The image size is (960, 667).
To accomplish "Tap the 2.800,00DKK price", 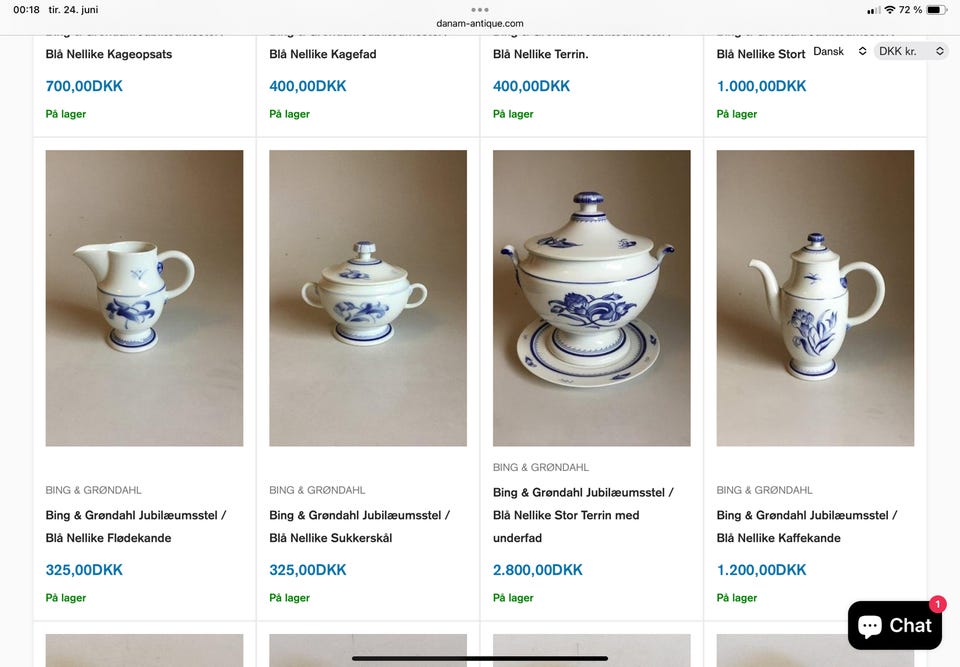I will point(538,570).
